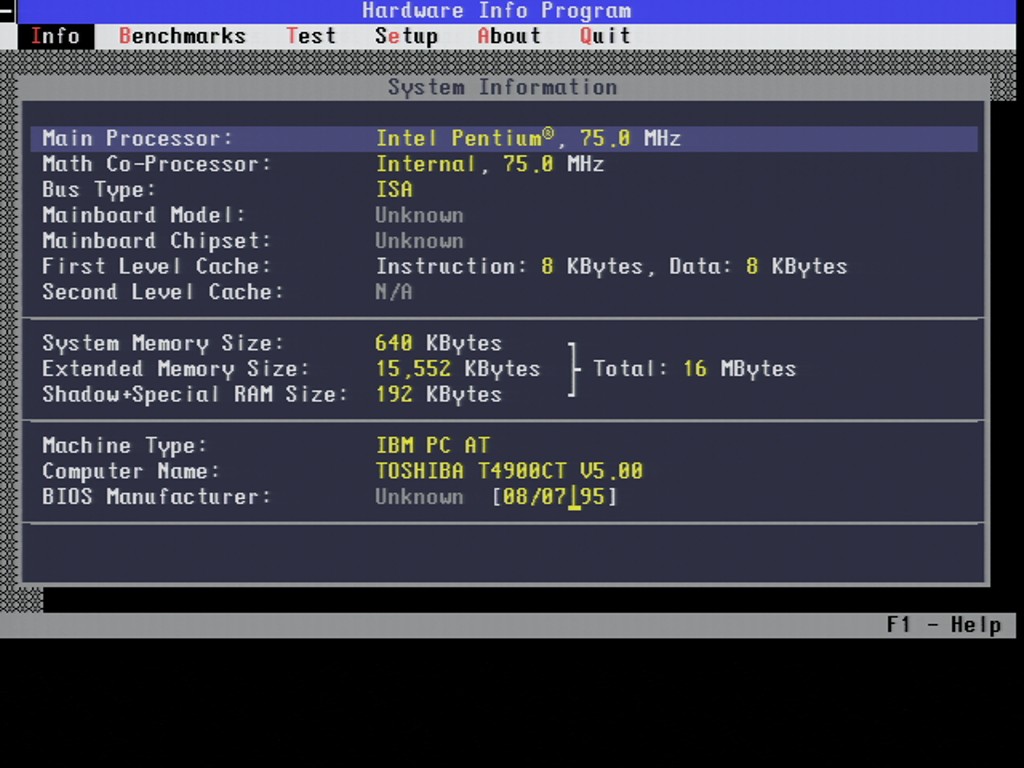Click the ISA bus value
Screen dimensions: 1024x768
(394, 189)
